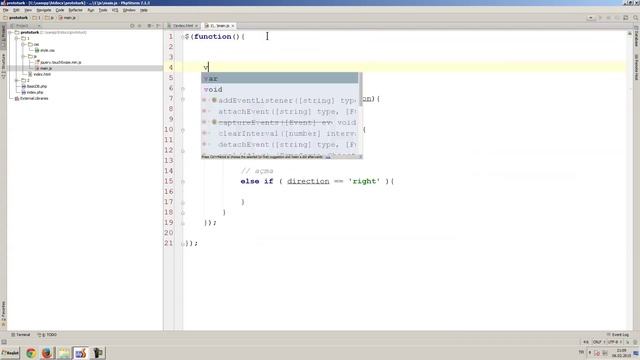Close the index.html editor tab

(x=196, y=26)
